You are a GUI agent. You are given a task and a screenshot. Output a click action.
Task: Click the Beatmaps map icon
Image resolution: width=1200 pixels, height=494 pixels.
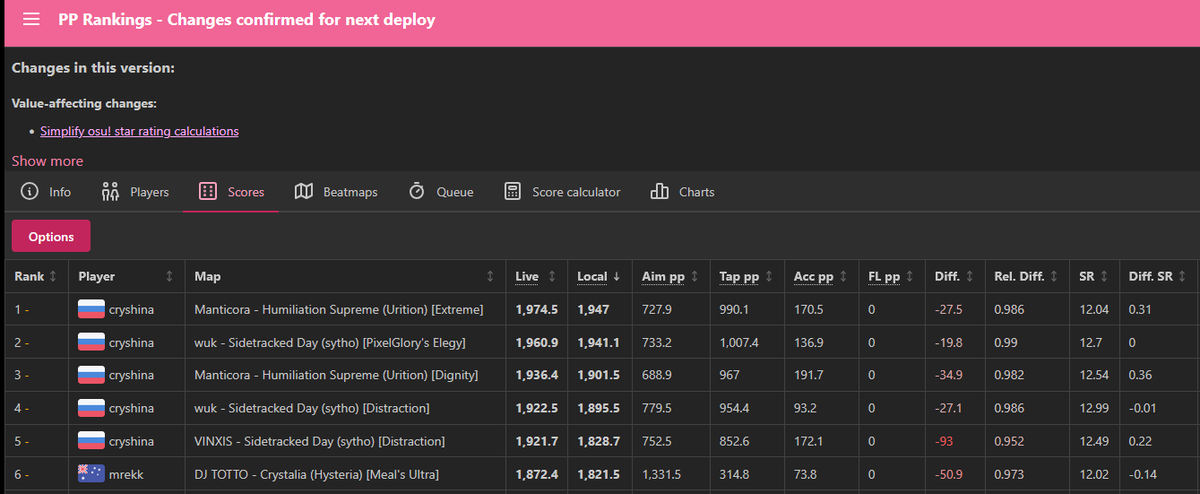[304, 191]
